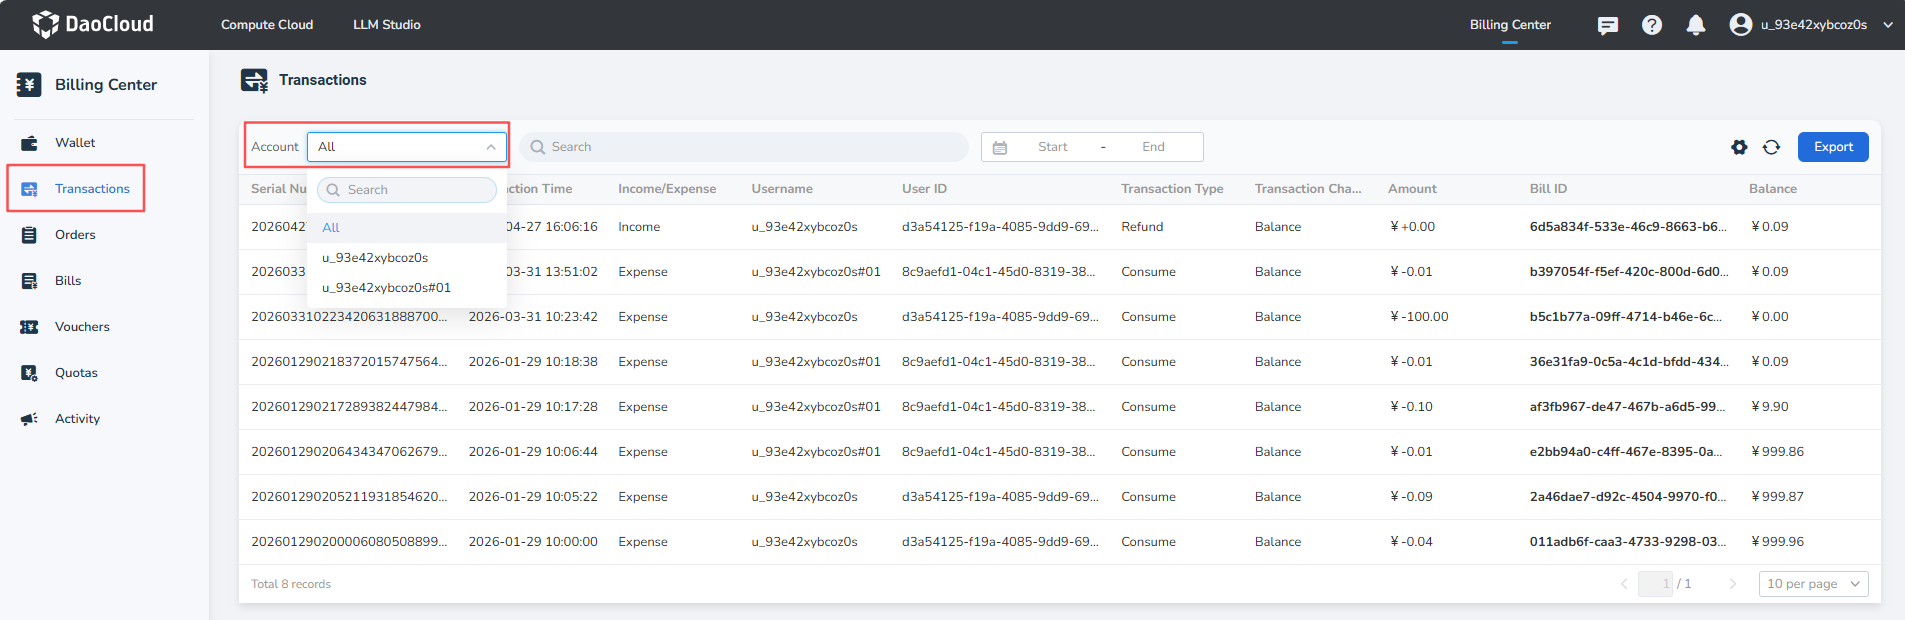Click the 'Refund' transaction type cell

click(x=1142, y=227)
